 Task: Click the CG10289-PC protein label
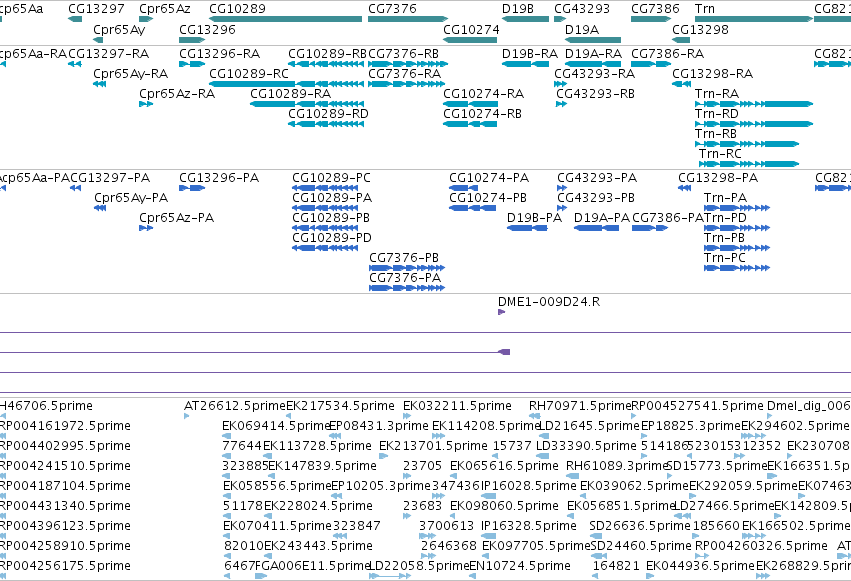point(331,178)
